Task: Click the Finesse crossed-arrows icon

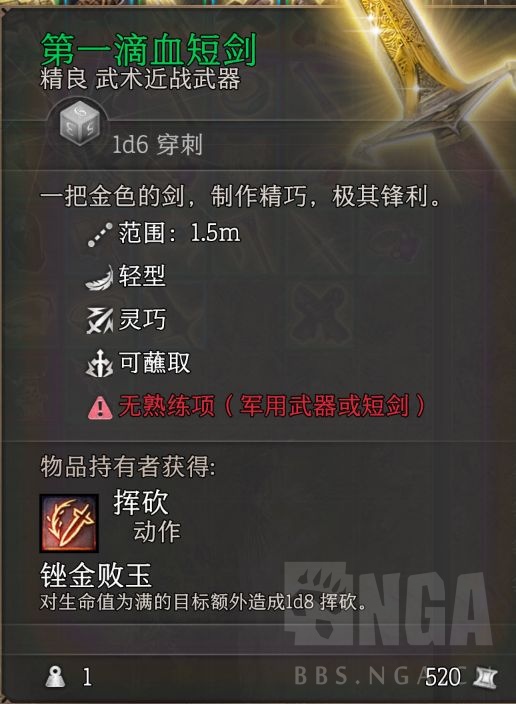Action: click(x=99, y=321)
